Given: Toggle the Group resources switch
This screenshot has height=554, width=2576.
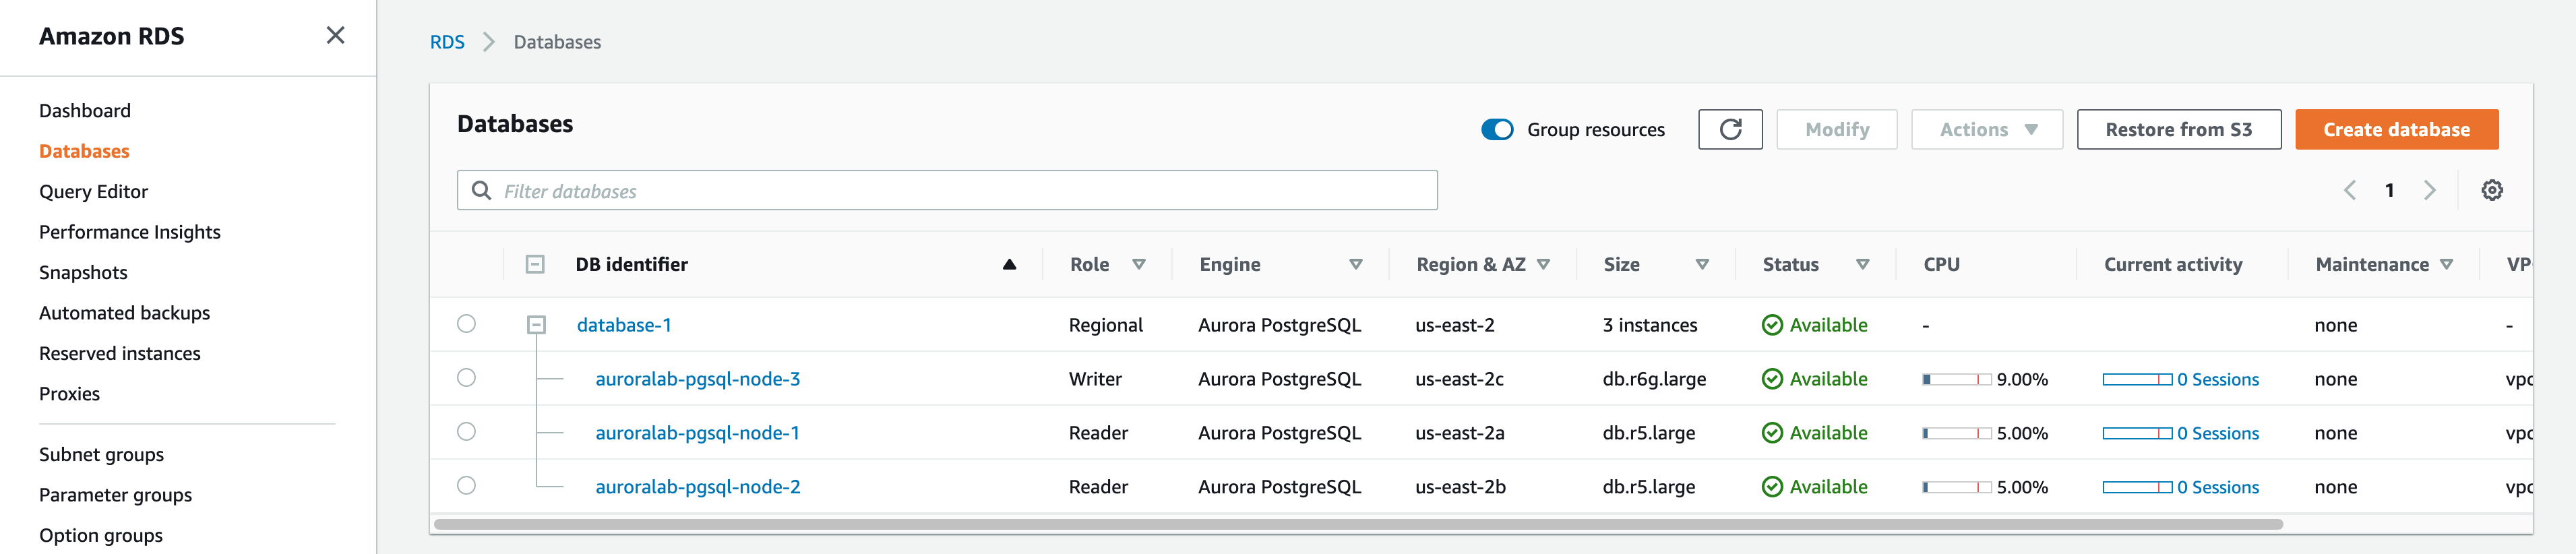Looking at the screenshot, I should pos(1497,130).
